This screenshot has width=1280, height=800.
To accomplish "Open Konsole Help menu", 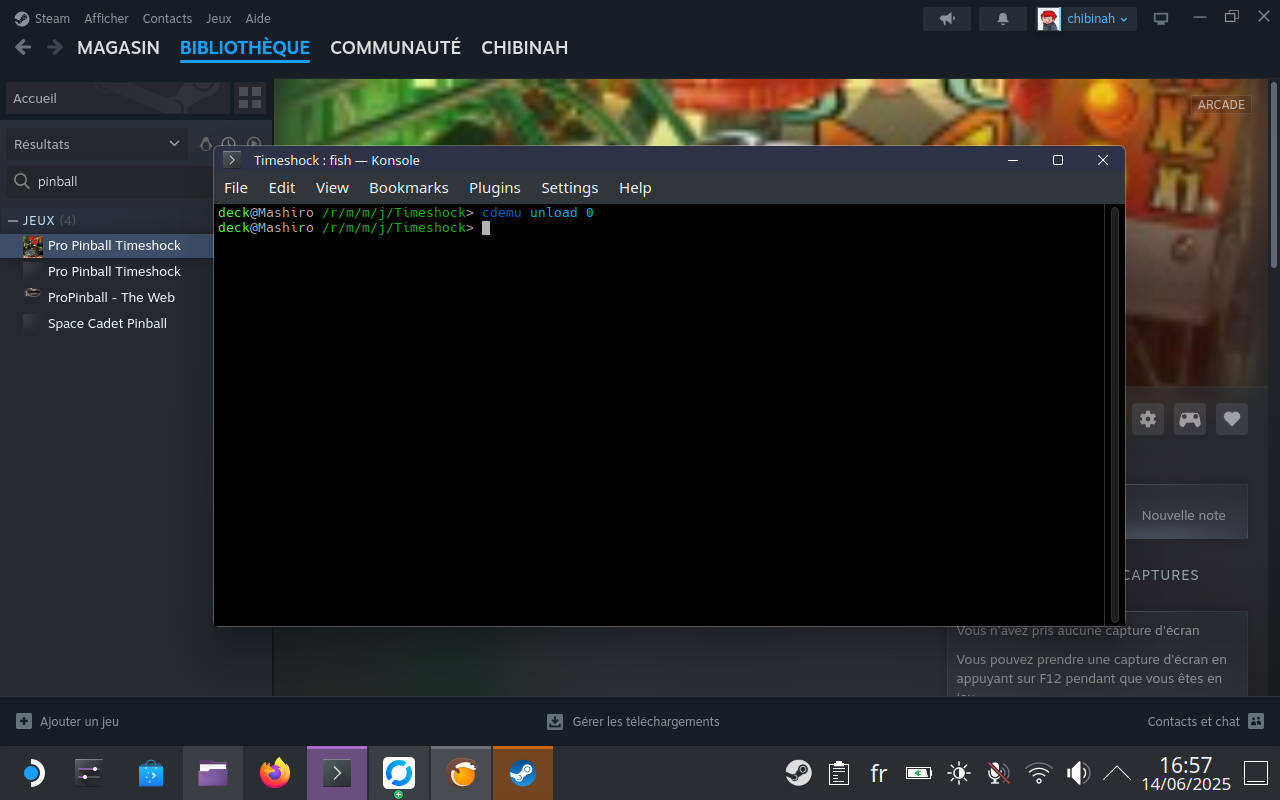I will click(x=635, y=187).
